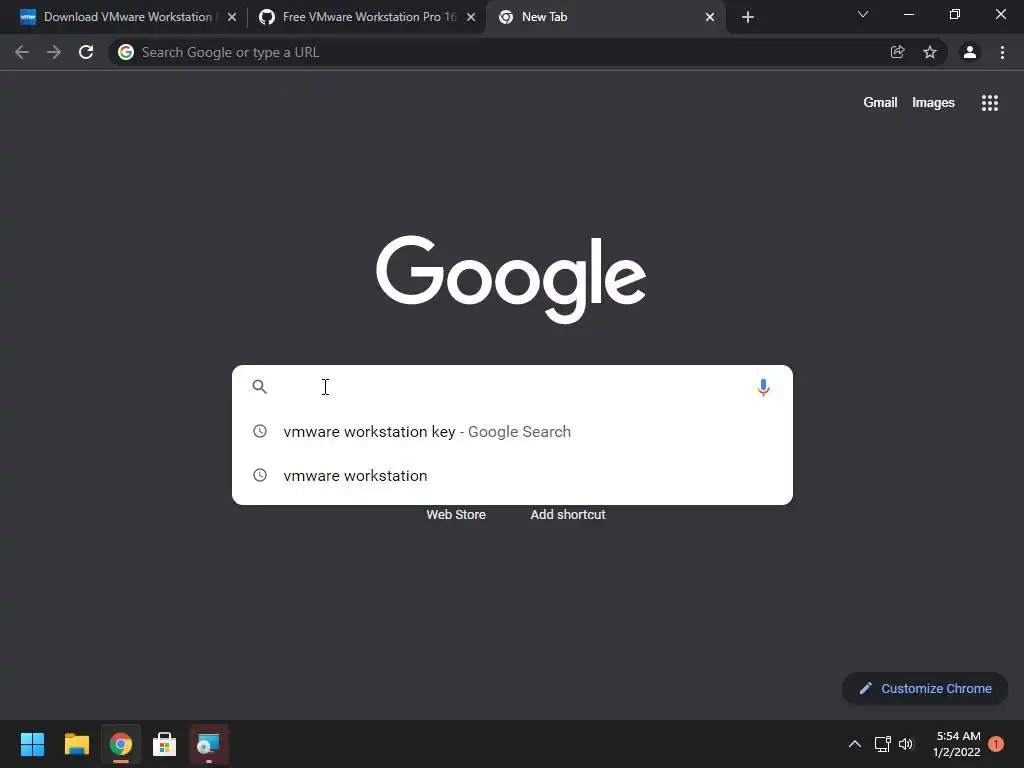Viewport: 1024px width, 768px height.
Task: Close the New Tab tab
Action: [x=710, y=17]
